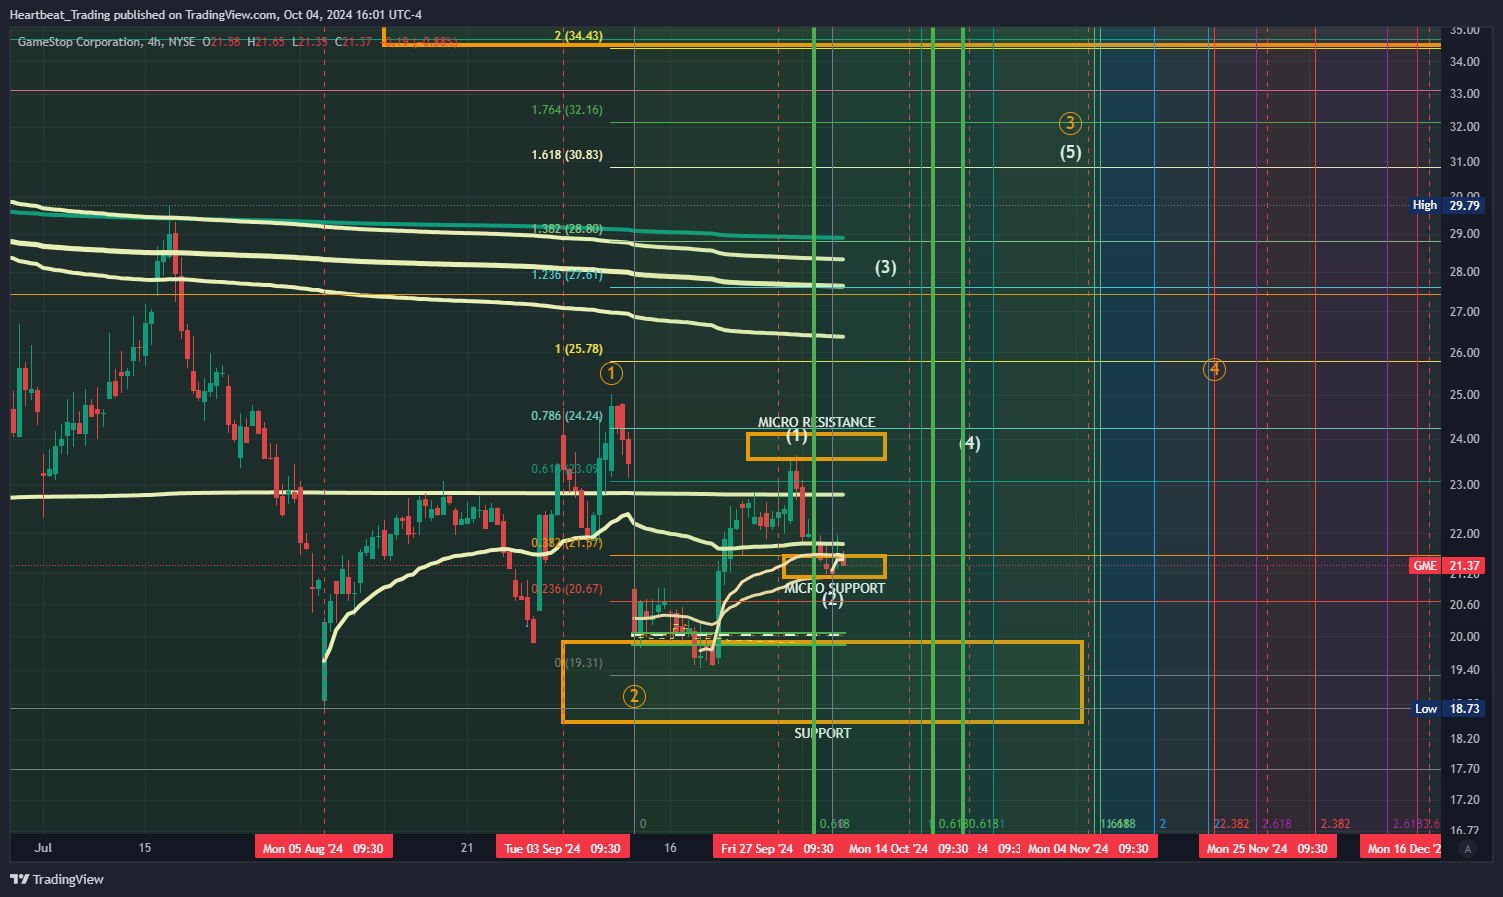Select the white (2) wave label under micro support
The image size is (1503, 897).
pyautogui.click(x=832, y=599)
